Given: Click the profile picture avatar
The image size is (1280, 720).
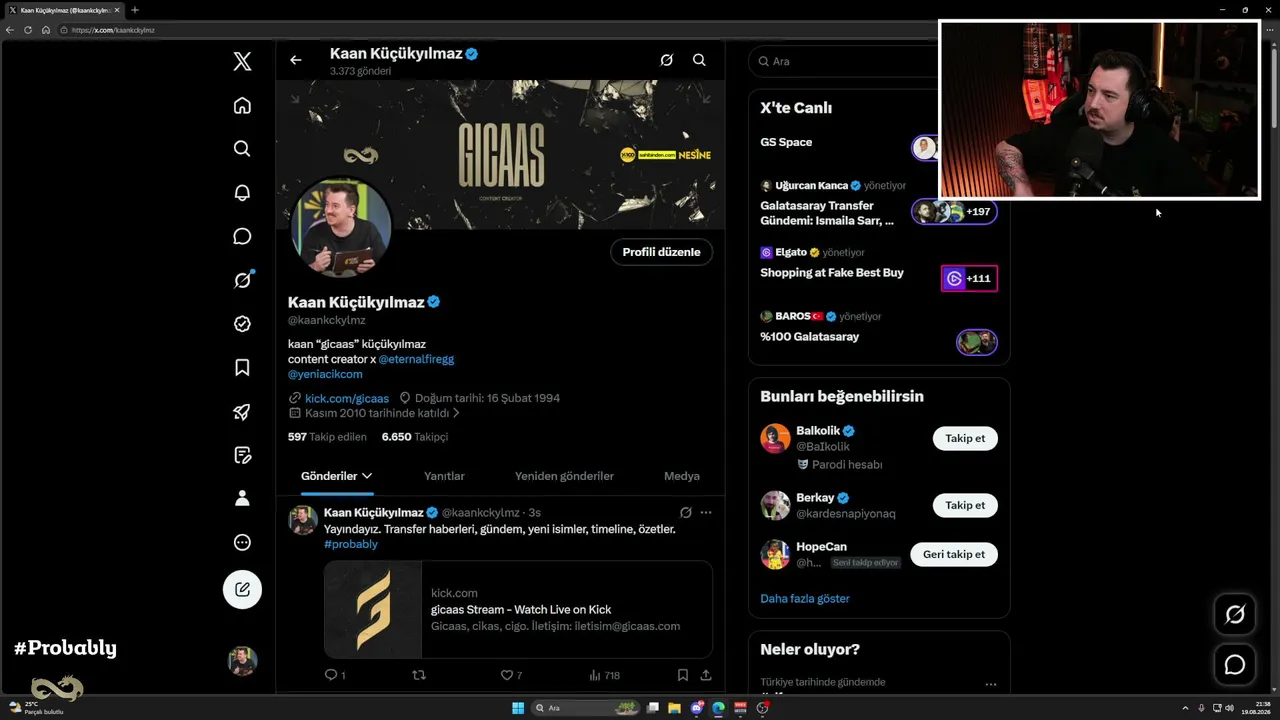Looking at the screenshot, I should [341, 228].
